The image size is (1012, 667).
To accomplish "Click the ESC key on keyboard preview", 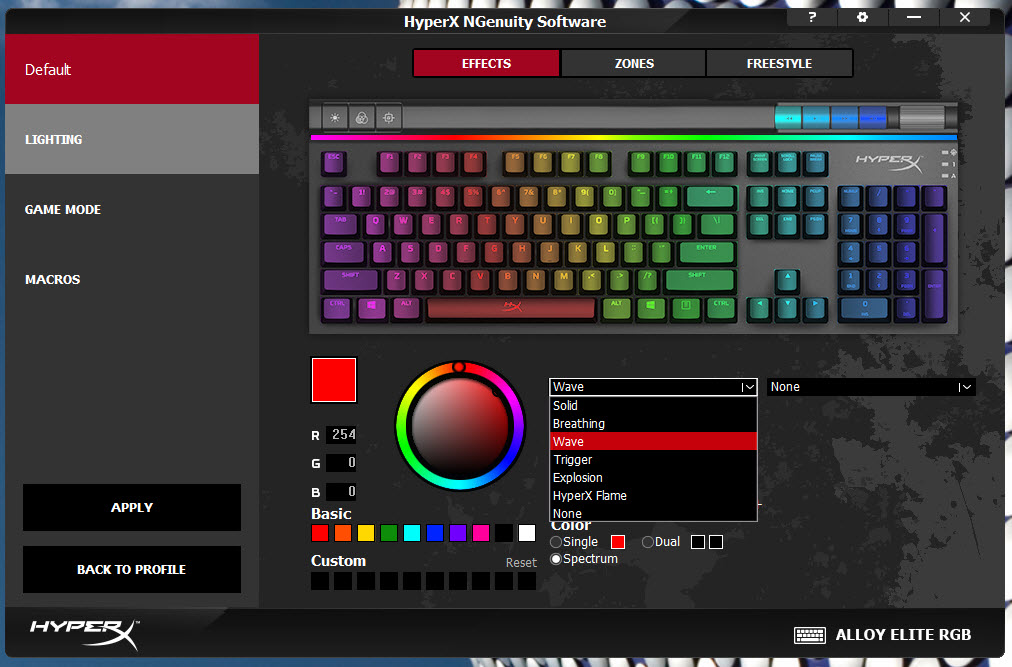I will coord(334,163).
